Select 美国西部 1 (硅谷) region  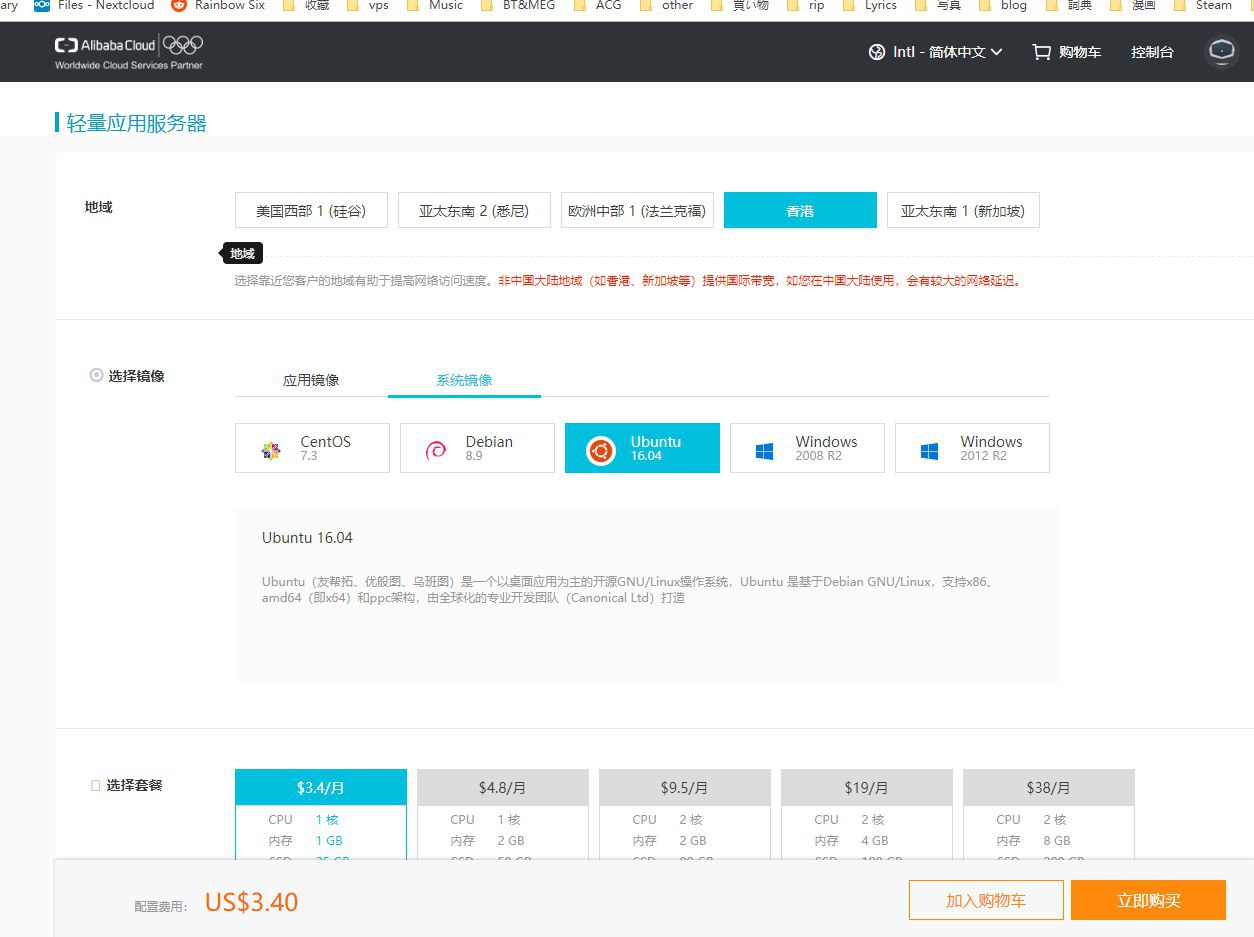[x=311, y=211]
